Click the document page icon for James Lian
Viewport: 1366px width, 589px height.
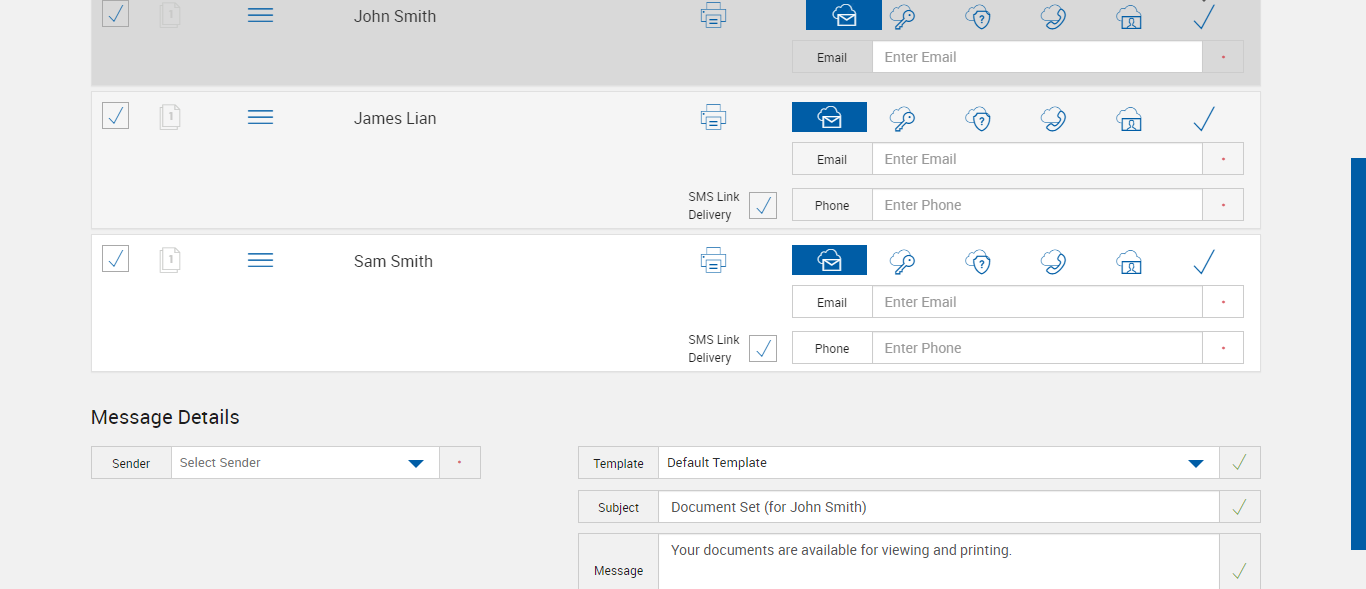pyautogui.click(x=170, y=117)
